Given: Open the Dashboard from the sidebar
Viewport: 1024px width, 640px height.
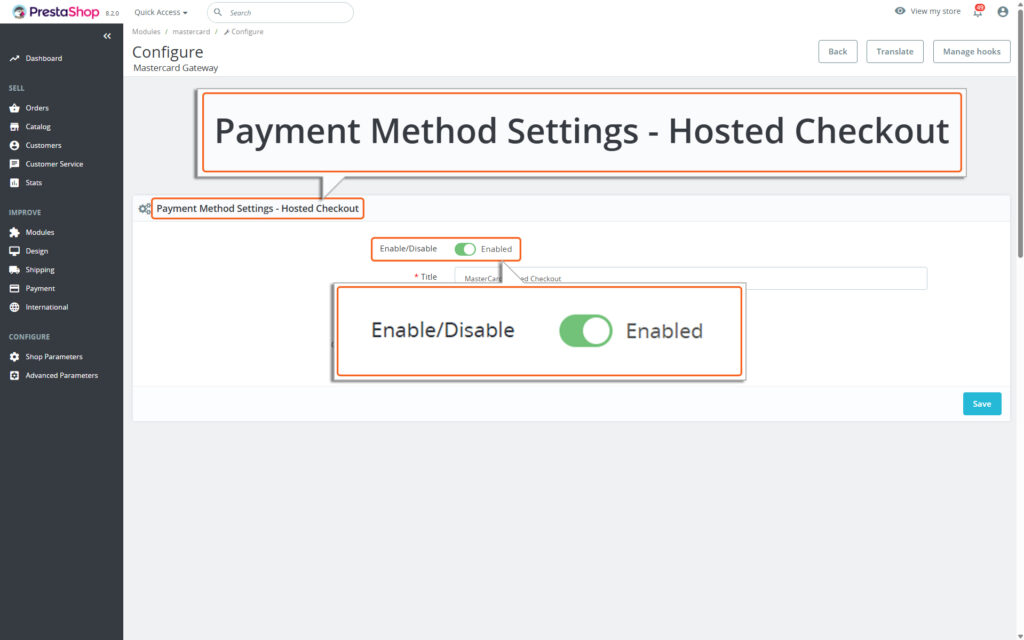Looking at the screenshot, I should pos(42,58).
